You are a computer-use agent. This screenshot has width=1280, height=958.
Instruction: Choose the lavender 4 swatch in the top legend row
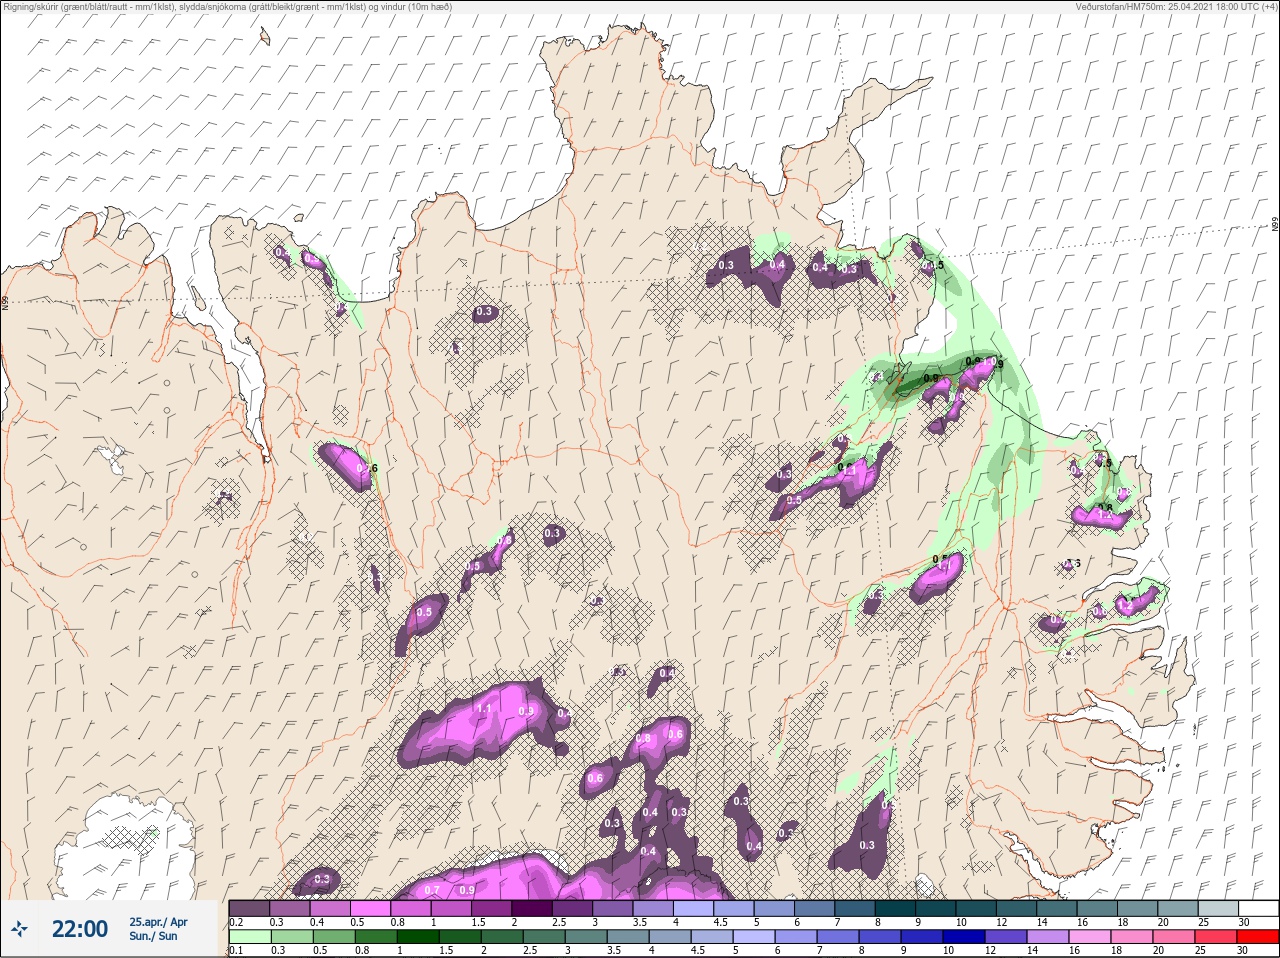point(695,908)
